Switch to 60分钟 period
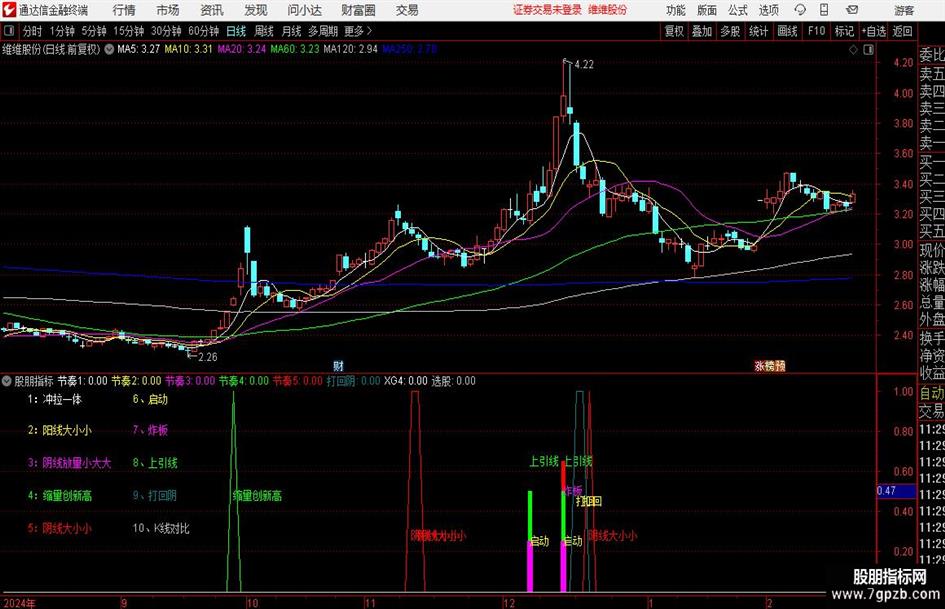The width and height of the screenshot is (945, 609). [x=204, y=31]
